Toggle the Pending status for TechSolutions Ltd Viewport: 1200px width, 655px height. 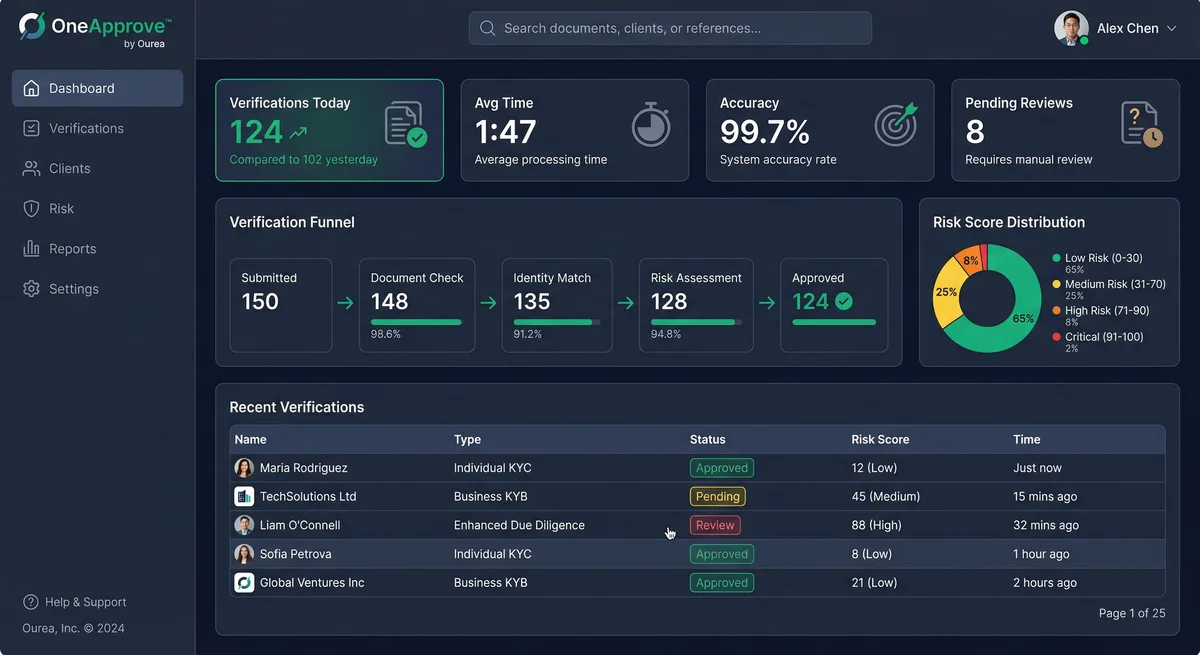[x=717, y=496]
